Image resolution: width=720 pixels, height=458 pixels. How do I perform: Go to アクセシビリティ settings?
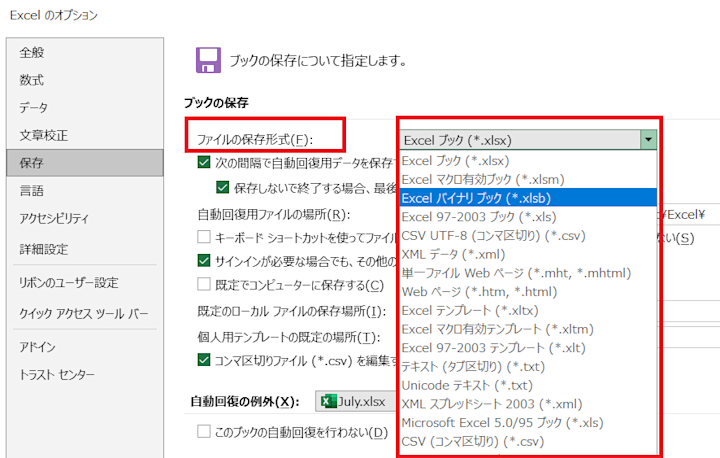click(84, 218)
